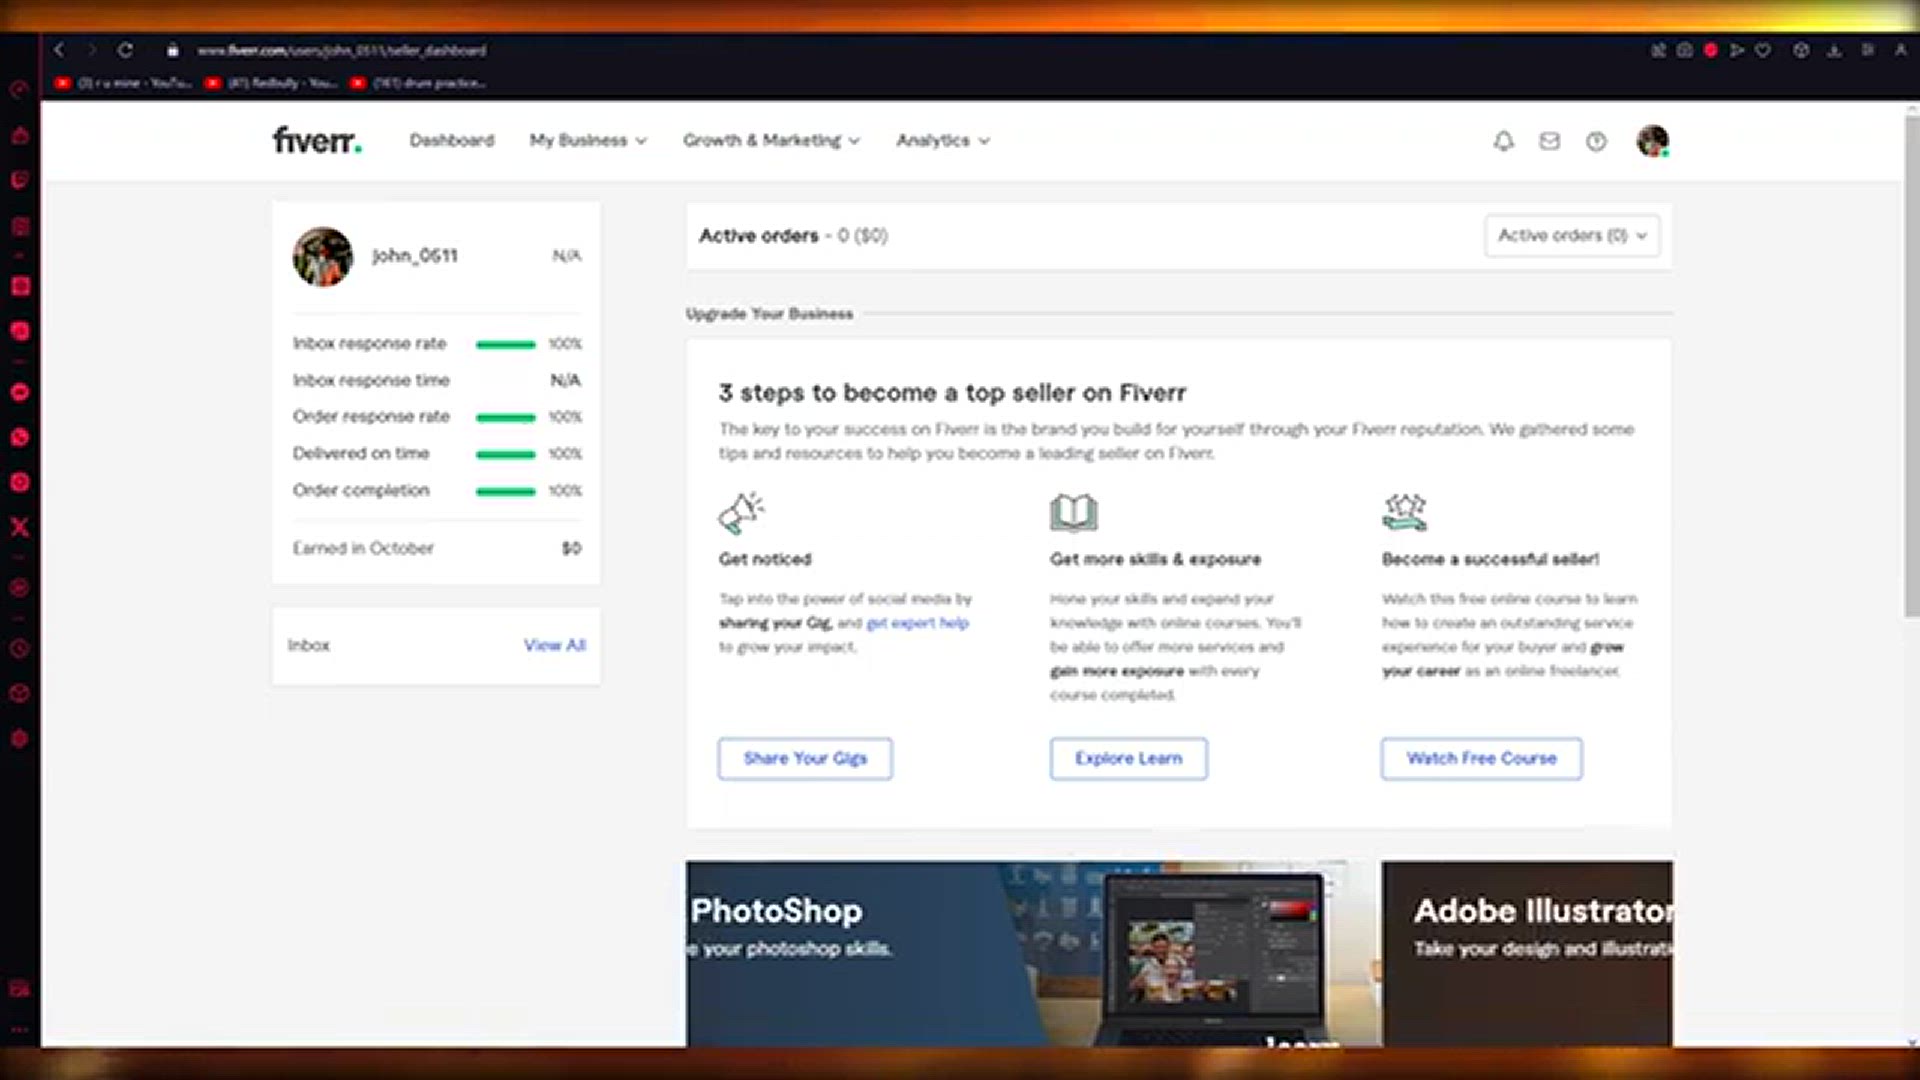Click the padlock site info icon
Screen dimensions: 1920x1080
(173, 50)
